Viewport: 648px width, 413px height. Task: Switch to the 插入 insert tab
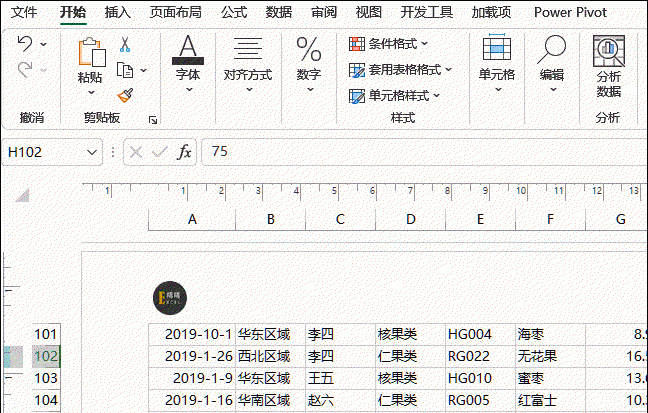coord(118,12)
